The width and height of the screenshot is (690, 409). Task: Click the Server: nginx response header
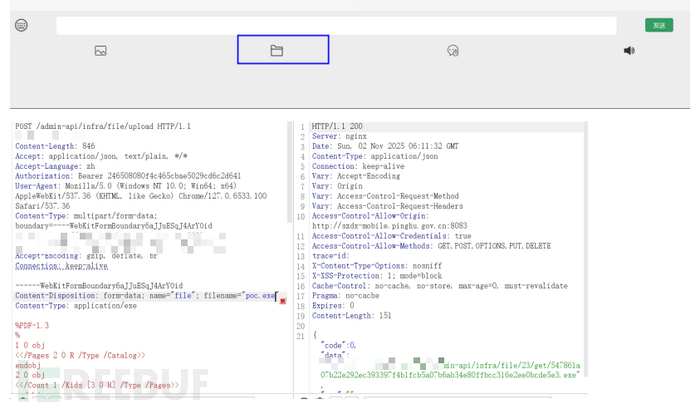340,137
